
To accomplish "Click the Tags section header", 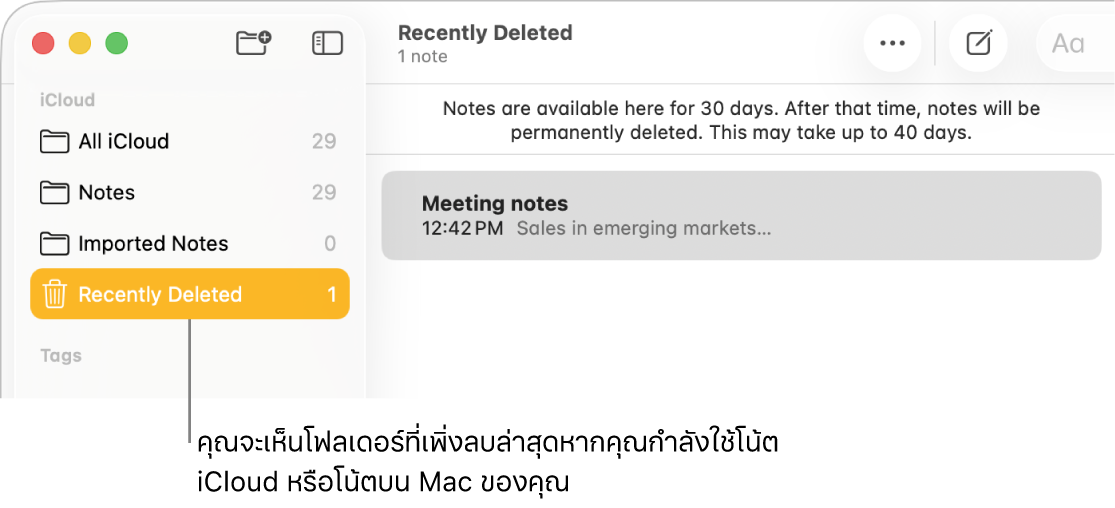I will [61, 355].
